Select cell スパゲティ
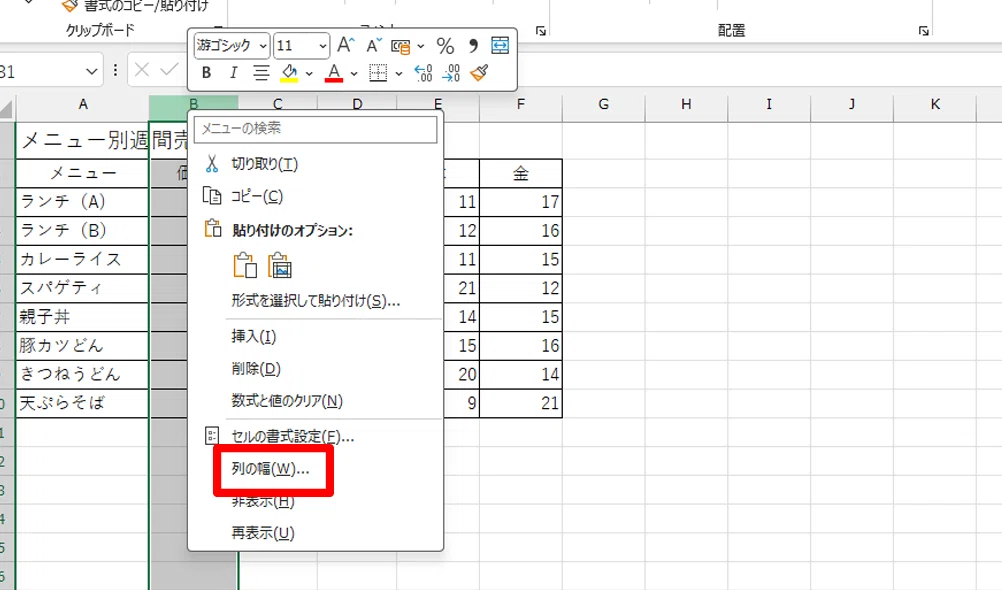The image size is (1002, 590). [82, 288]
